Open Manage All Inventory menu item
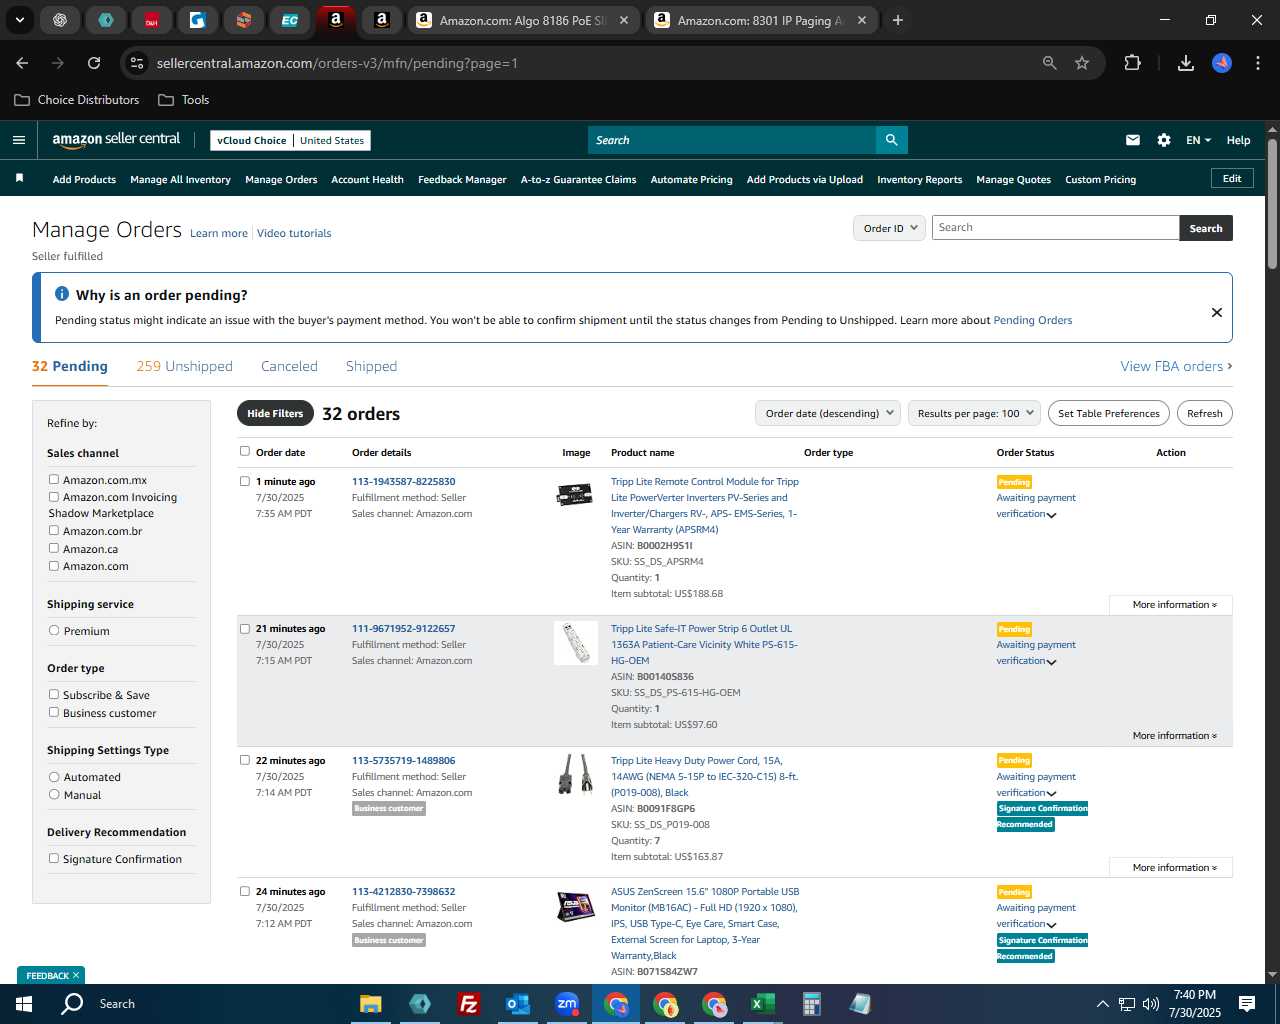Screen dimensions: 1280x1024 [180, 179]
